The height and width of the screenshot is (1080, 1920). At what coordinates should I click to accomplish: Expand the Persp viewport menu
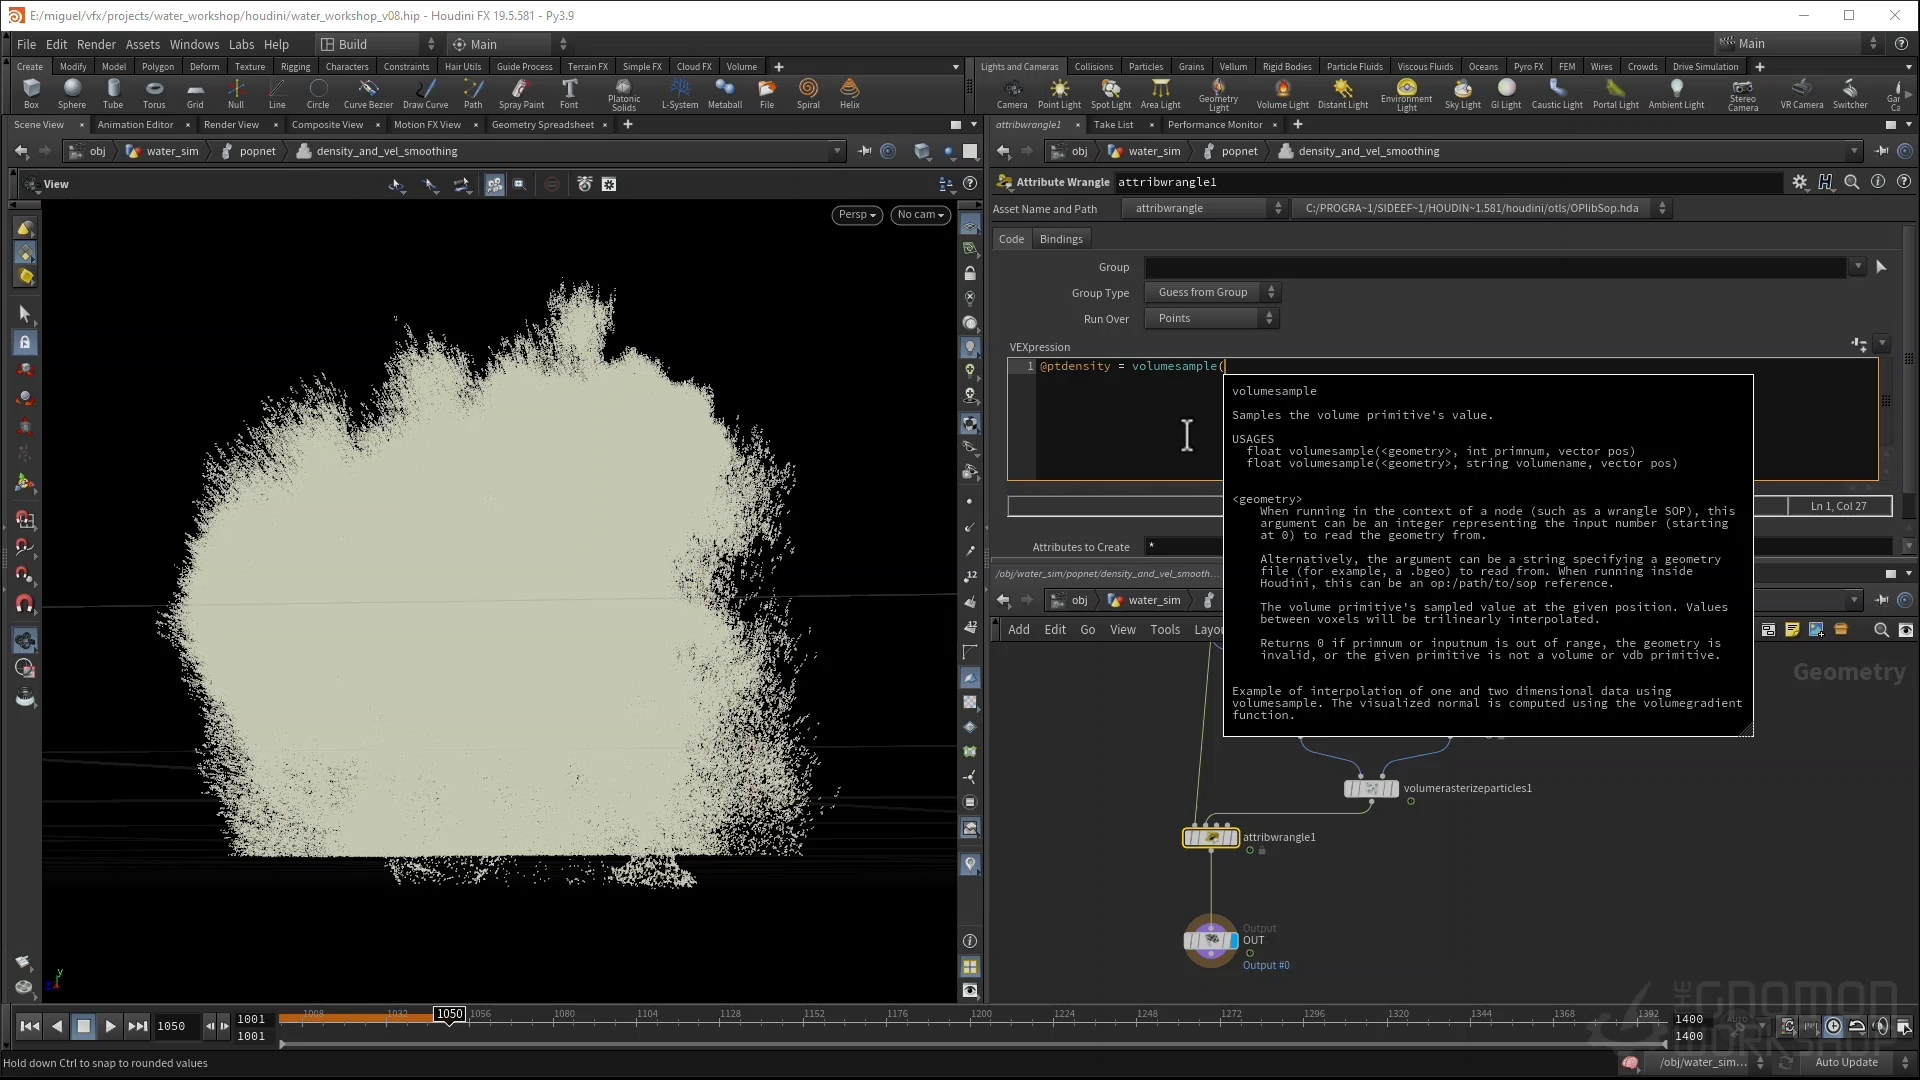[857, 214]
